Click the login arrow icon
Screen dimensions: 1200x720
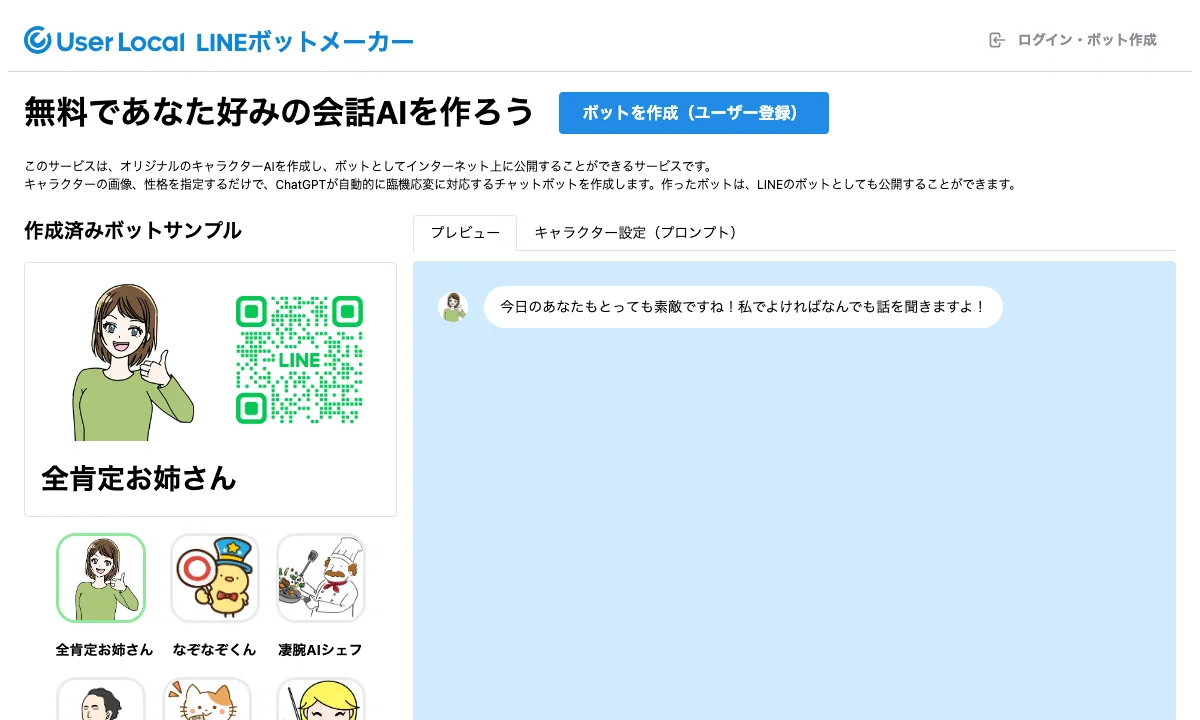[x=996, y=40]
